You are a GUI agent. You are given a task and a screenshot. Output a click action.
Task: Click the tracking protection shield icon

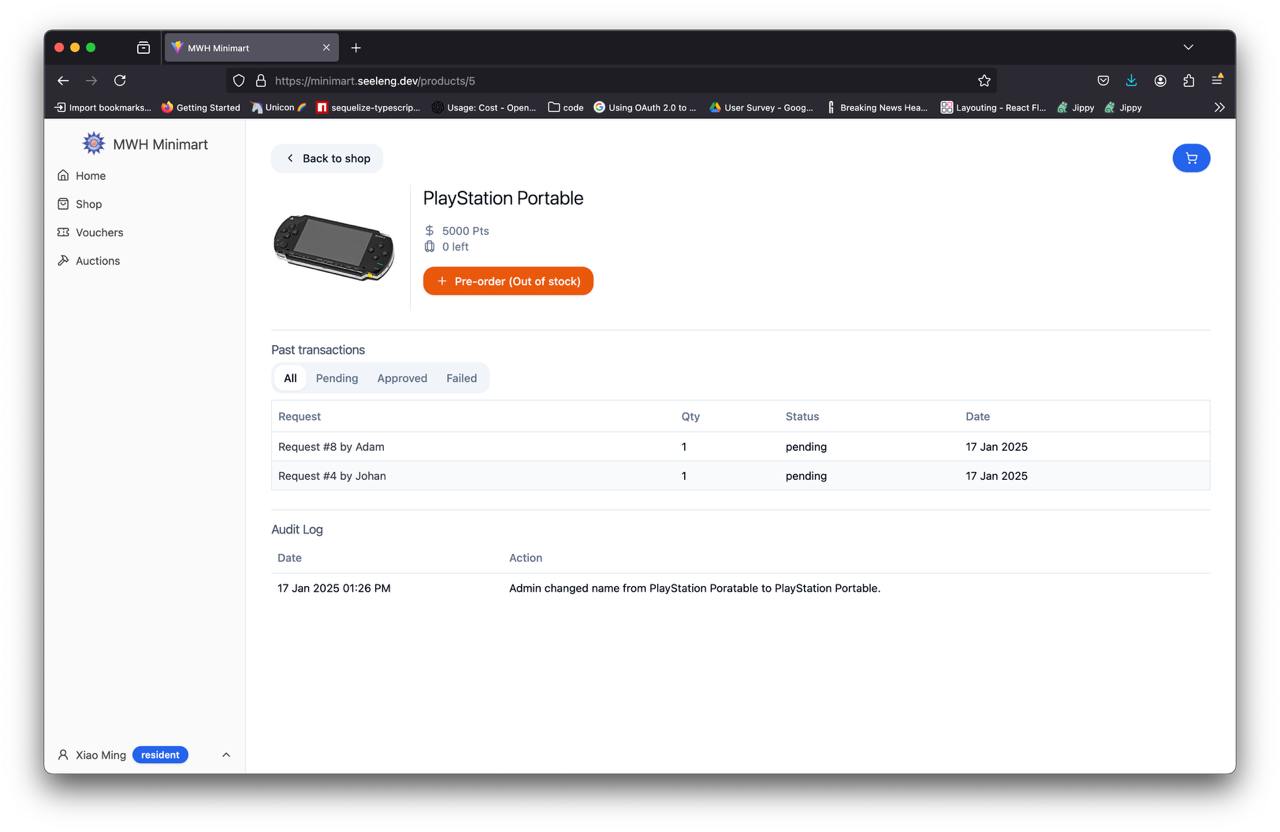(x=238, y=80)
